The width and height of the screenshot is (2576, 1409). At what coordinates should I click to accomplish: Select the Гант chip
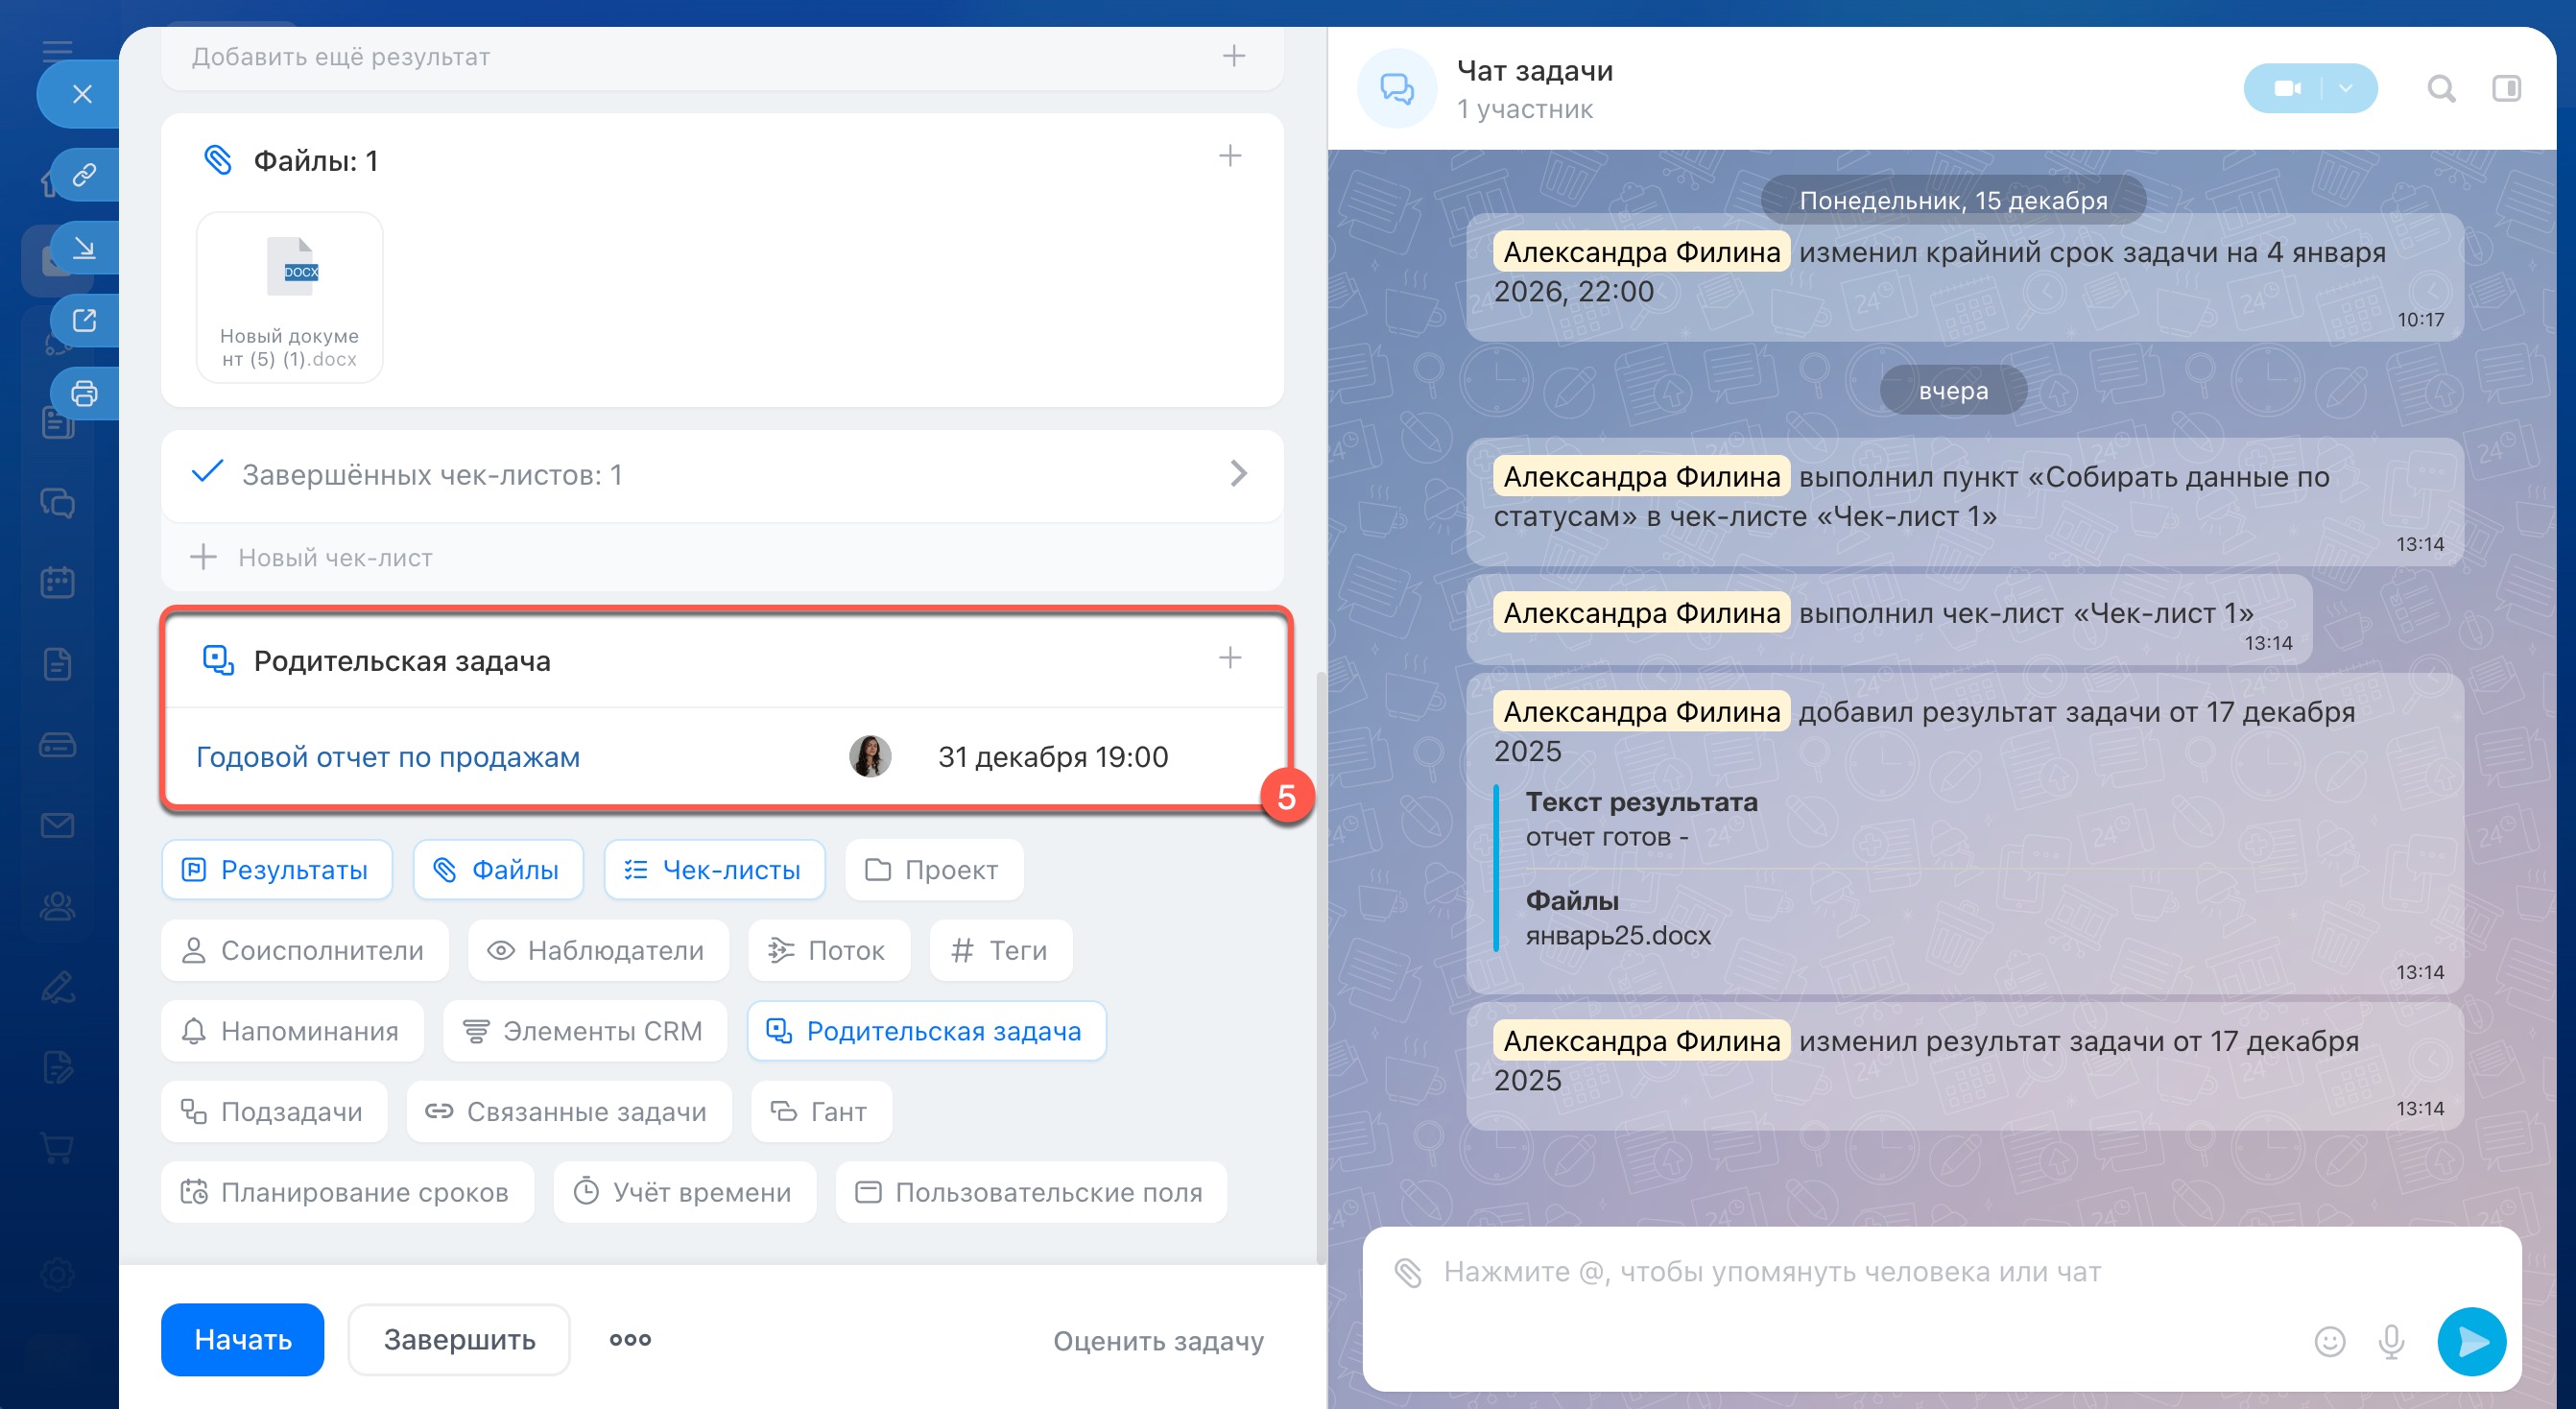(820, 1111)
